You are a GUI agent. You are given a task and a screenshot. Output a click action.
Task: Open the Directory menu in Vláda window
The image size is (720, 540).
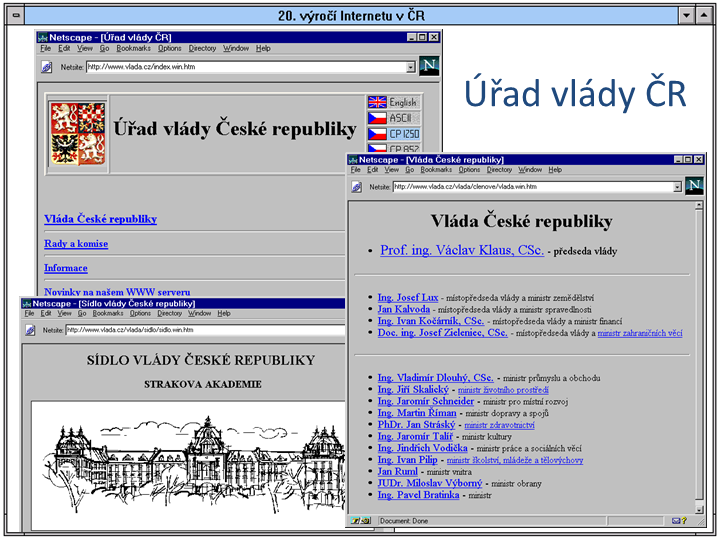tap(499, 170)
